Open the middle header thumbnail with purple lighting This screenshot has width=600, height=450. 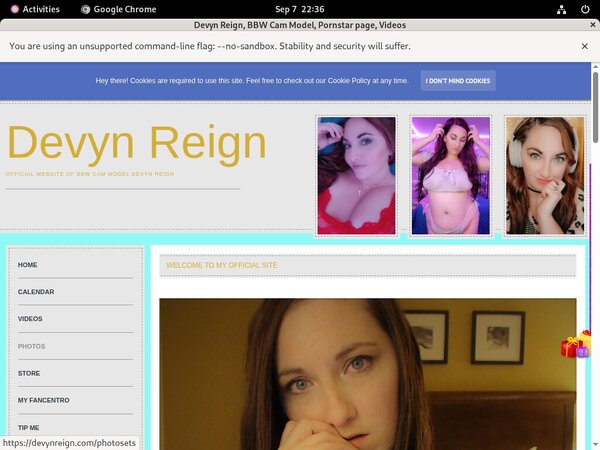[450, 176]
